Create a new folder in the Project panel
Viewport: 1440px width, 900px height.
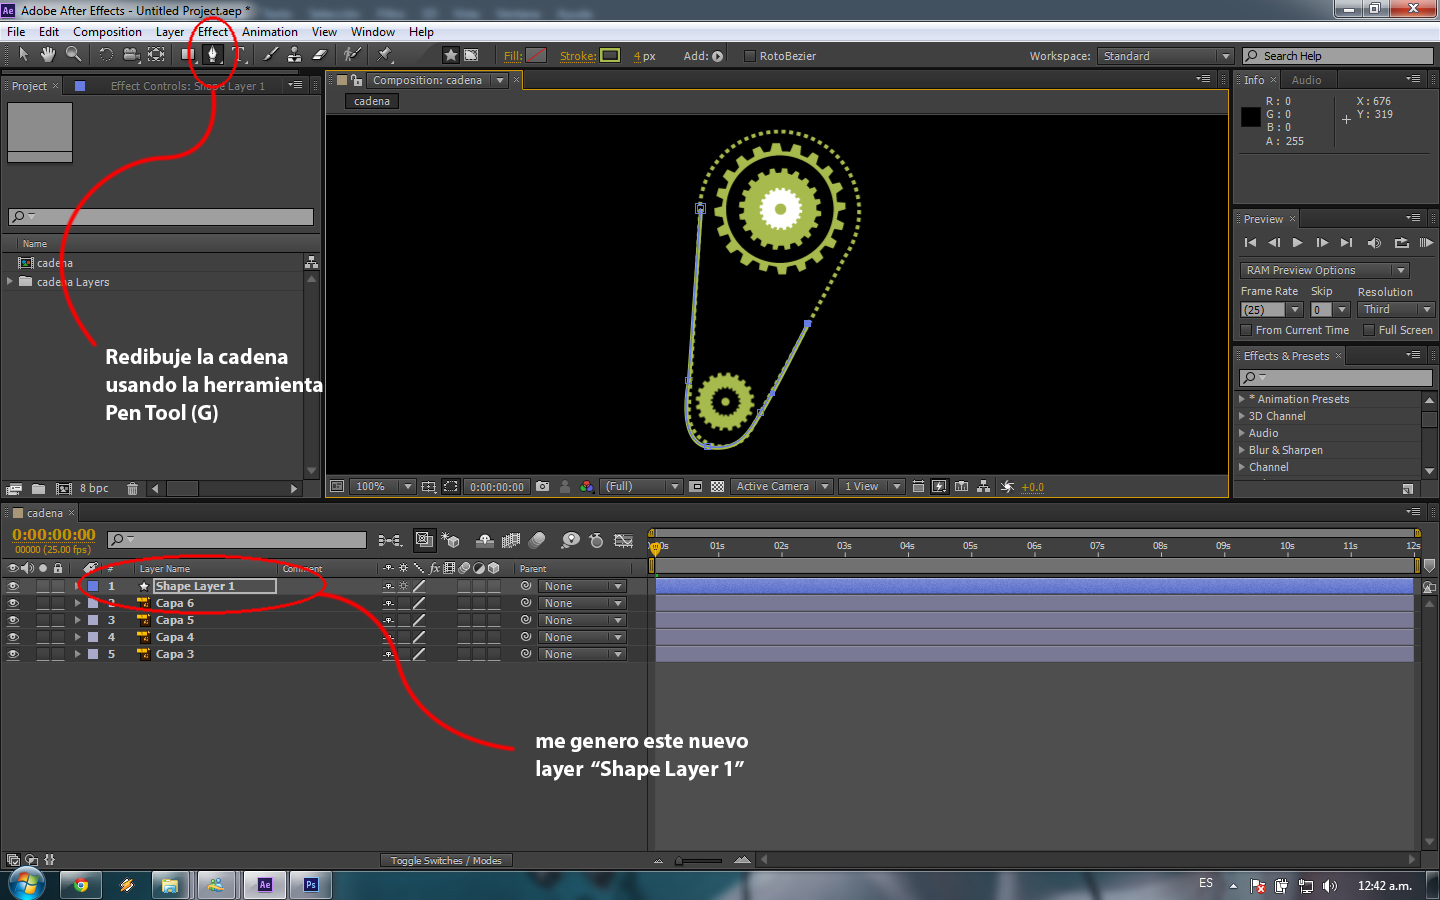[38, 489]
